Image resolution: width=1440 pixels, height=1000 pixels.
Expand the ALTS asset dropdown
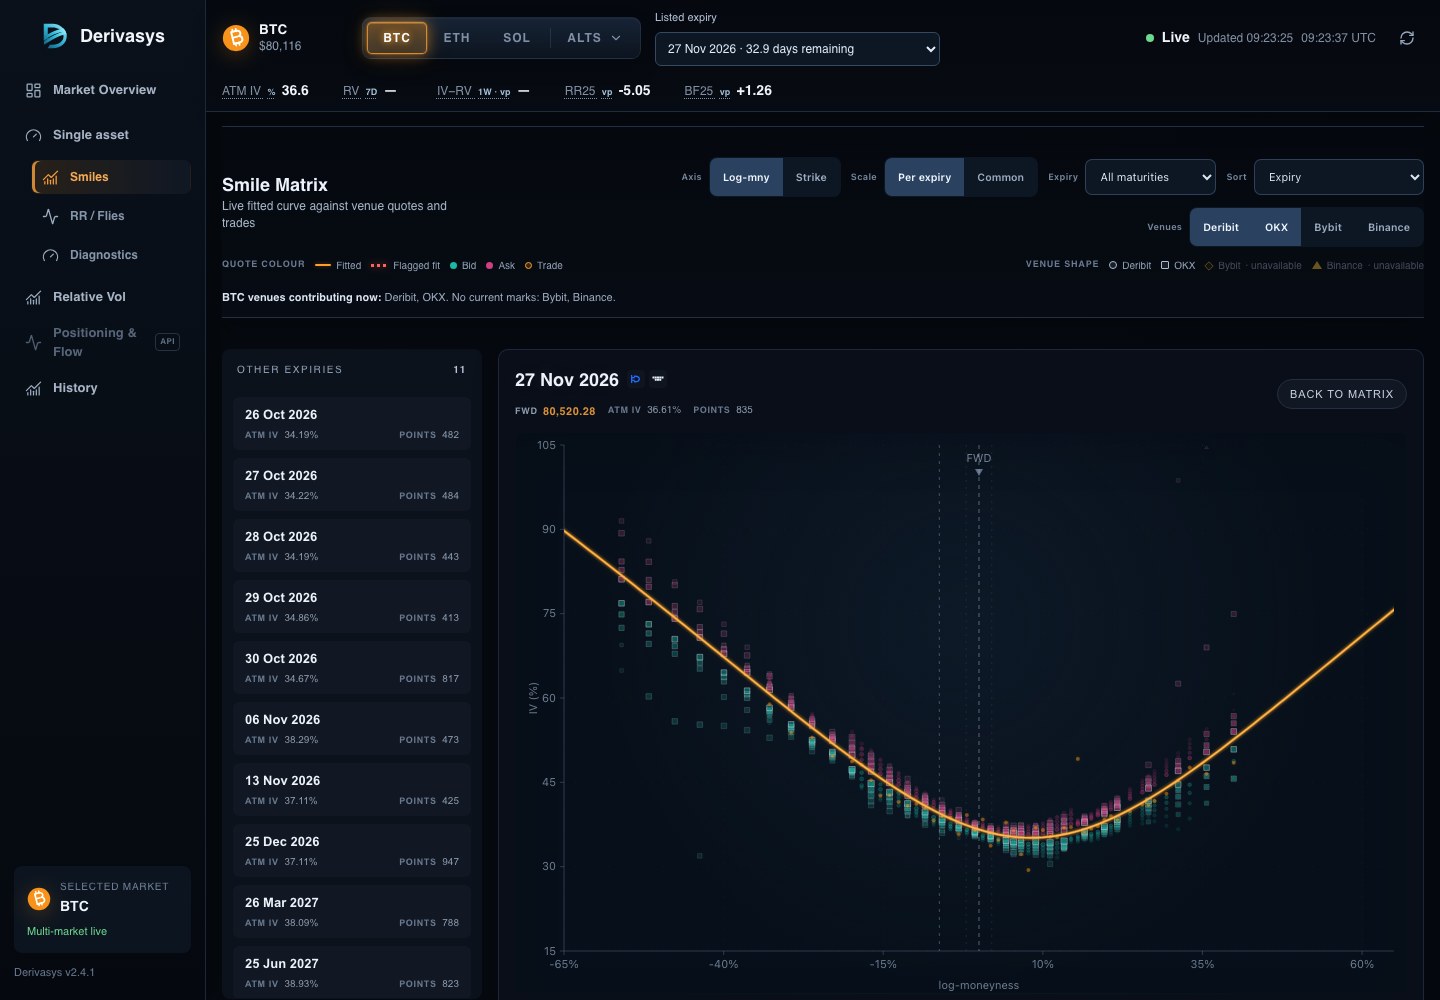[594, 38]
